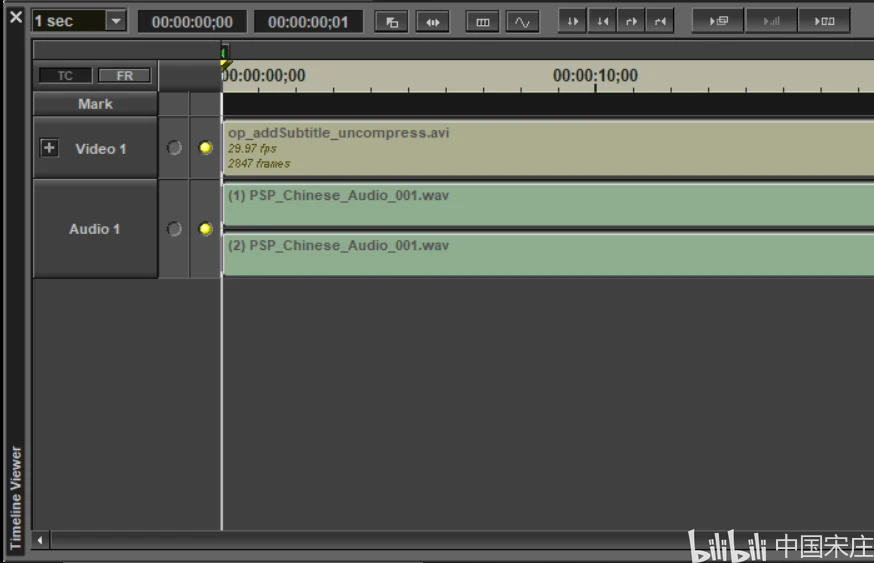Toggle the waveform curve display icon
The height and width of the screenshot is (563, 874).
522,21
